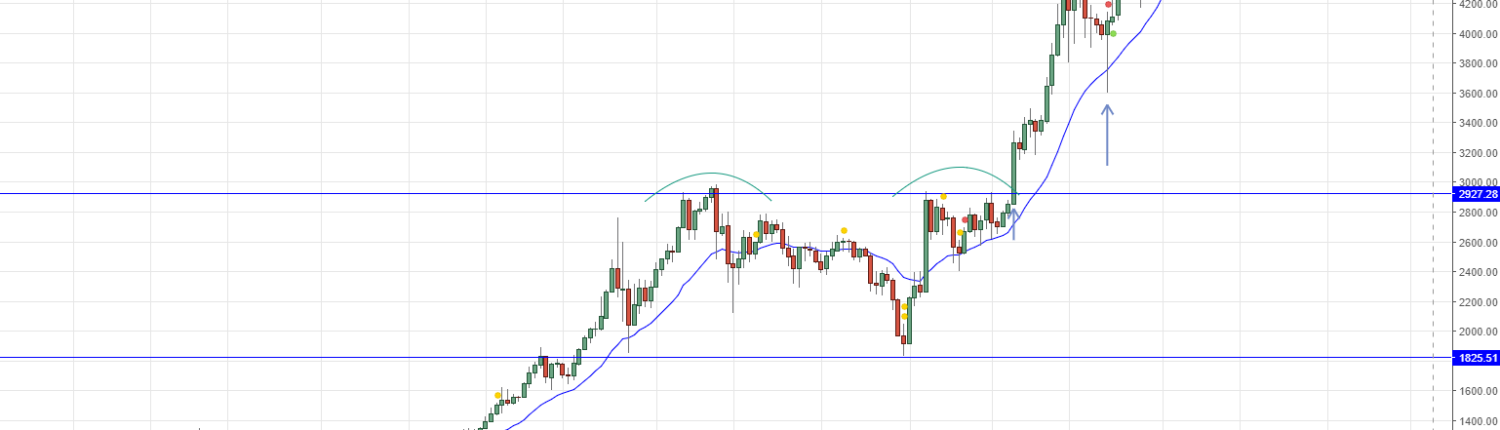Select the lower horizontal line at 1825.51
The width and height of the screenshot is (1500, 430).
pos(300,358)
